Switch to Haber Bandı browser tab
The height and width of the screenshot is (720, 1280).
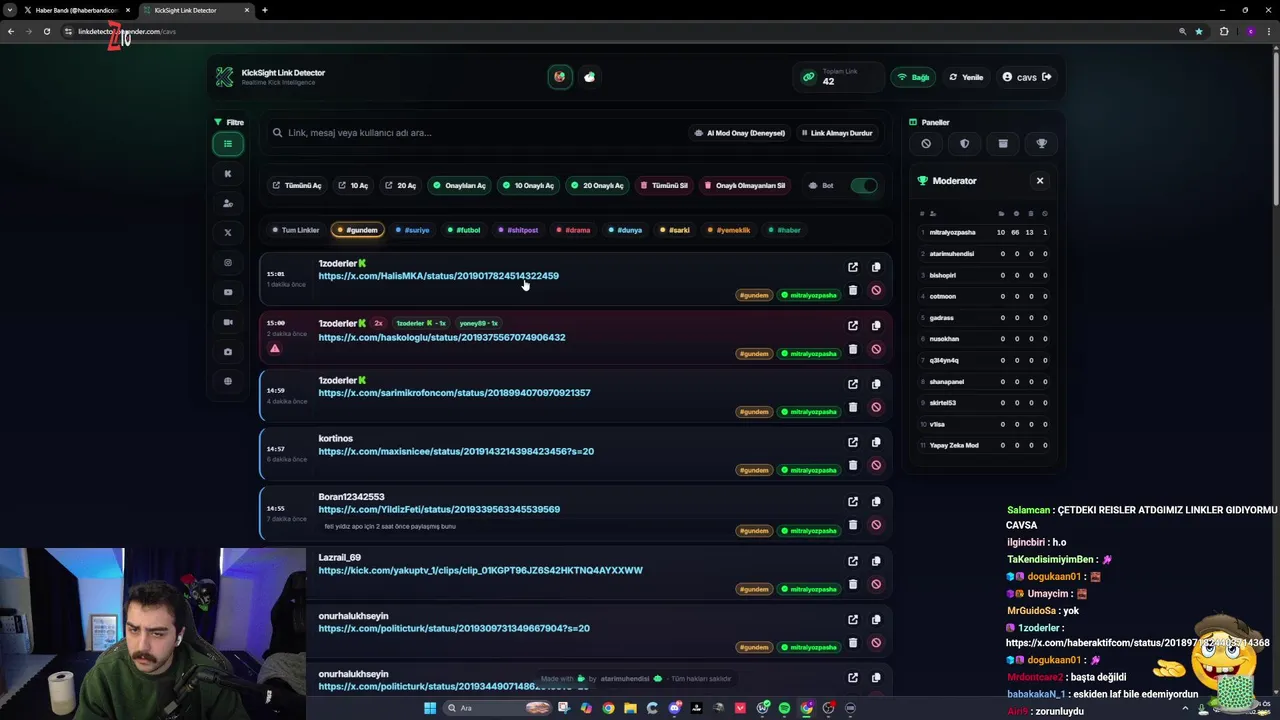pyautogui.click(x=76, y=10)
